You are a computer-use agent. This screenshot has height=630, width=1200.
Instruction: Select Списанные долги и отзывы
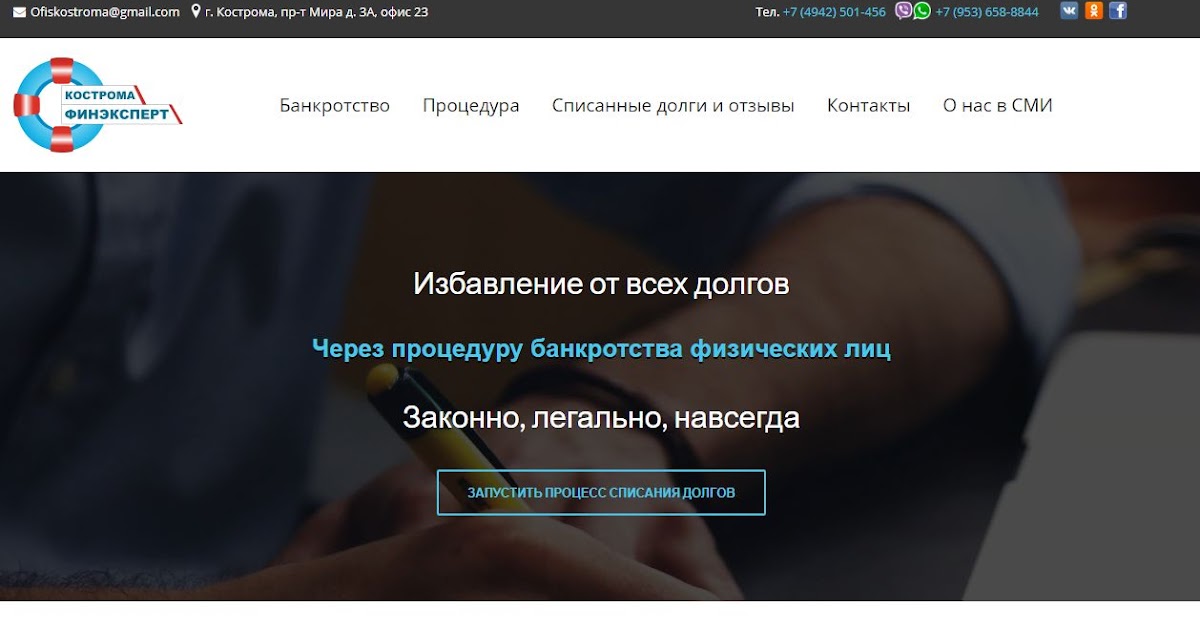pyautogui.click(x=674, y=105)
